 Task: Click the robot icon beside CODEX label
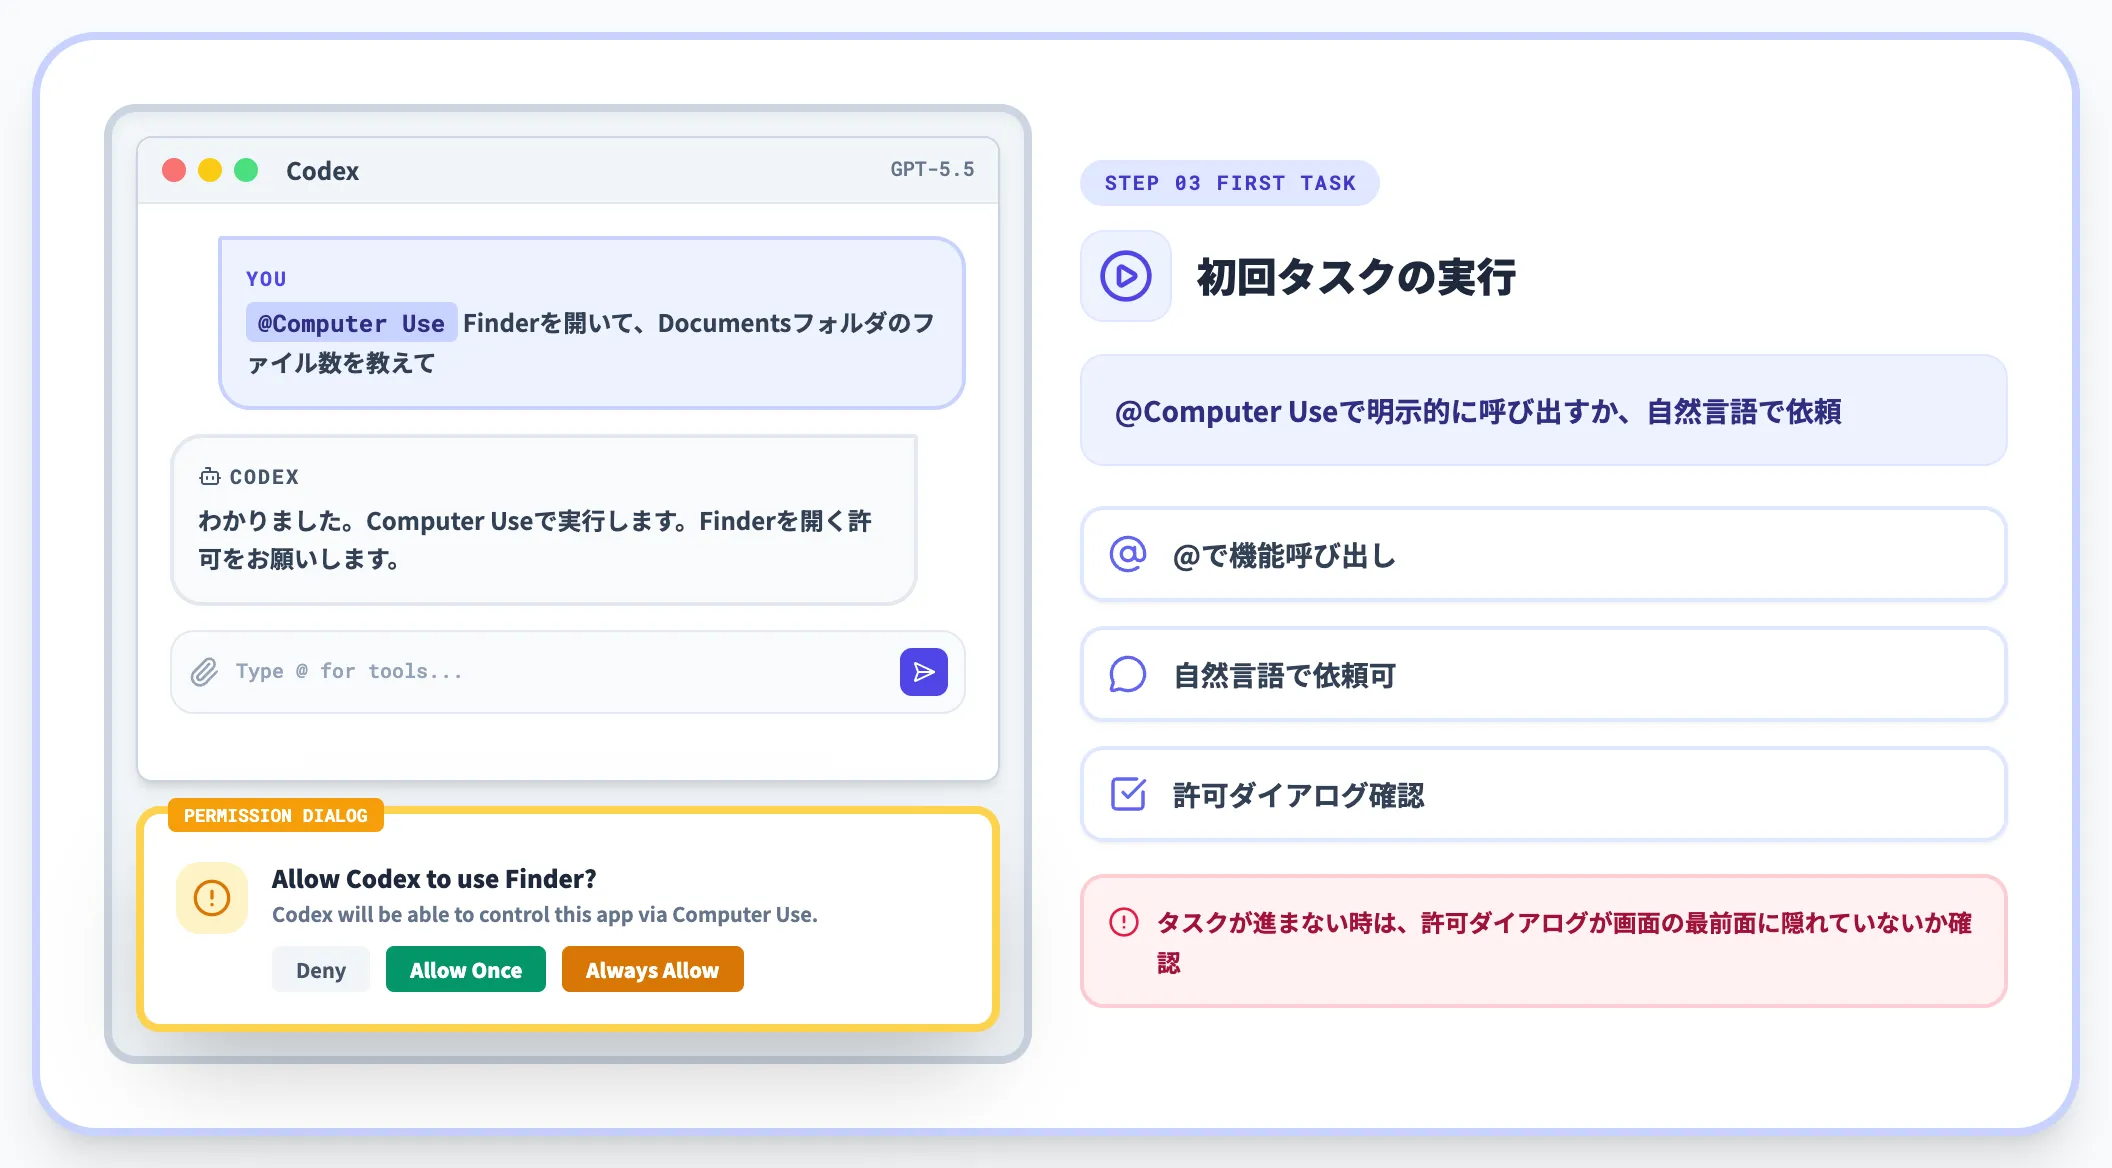tap(209, 477)
